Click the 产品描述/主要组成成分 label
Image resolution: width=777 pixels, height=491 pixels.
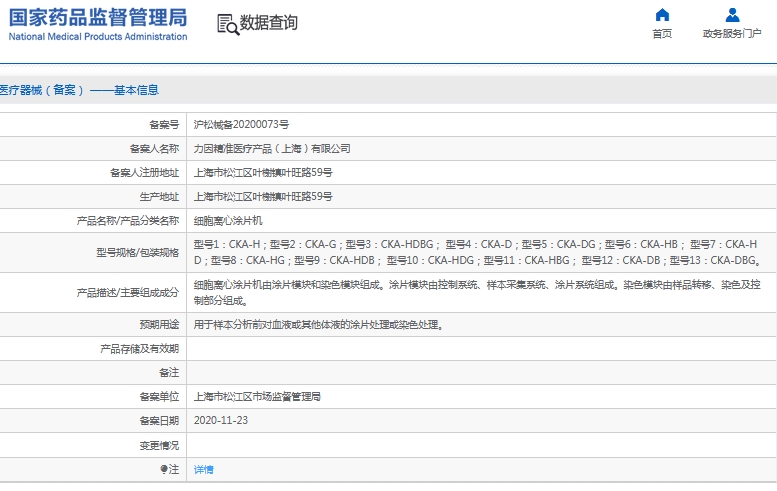coord(127,292)
